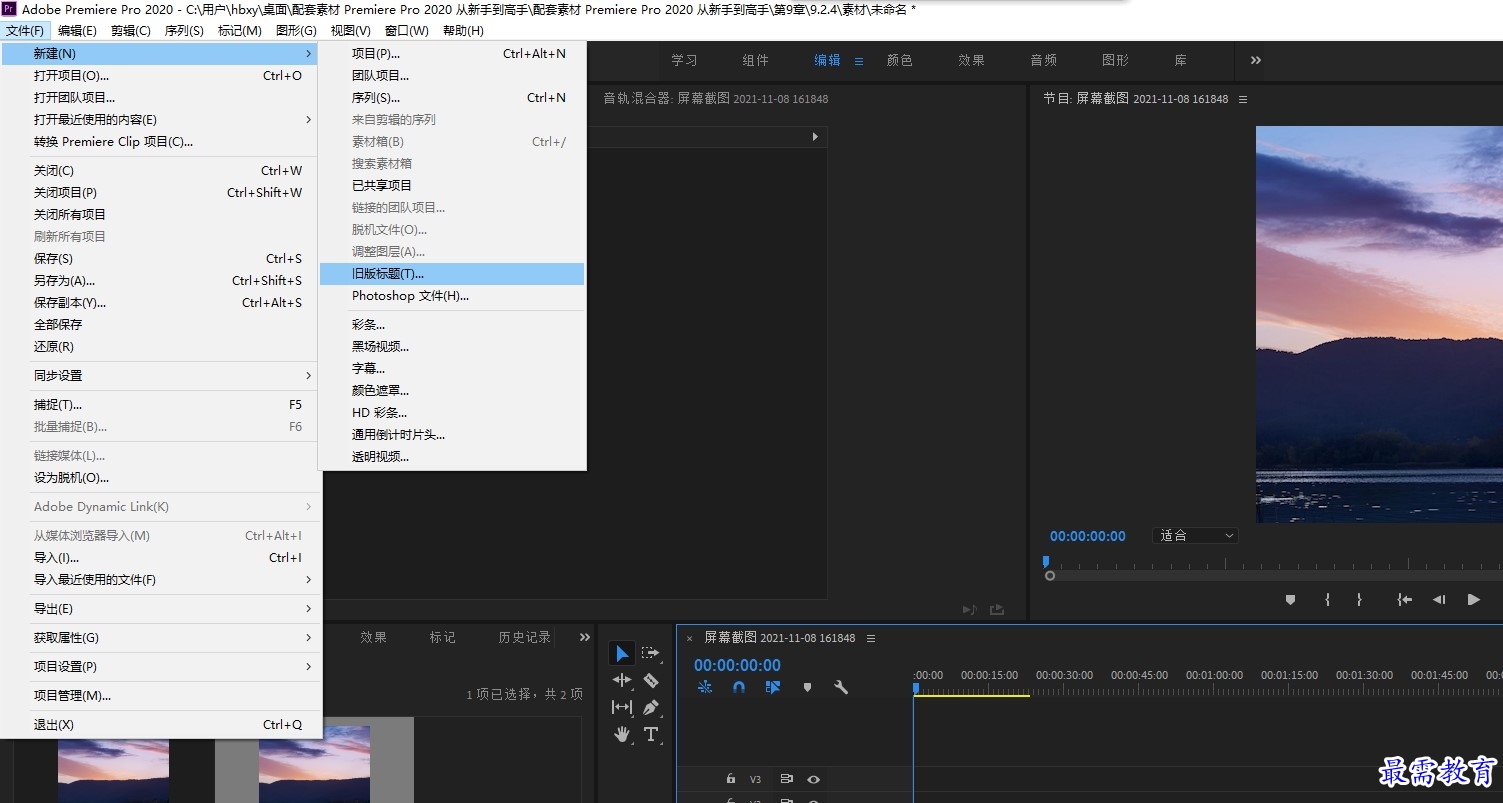
Task: Select the Hand tool
Action: tap(622, 734)
